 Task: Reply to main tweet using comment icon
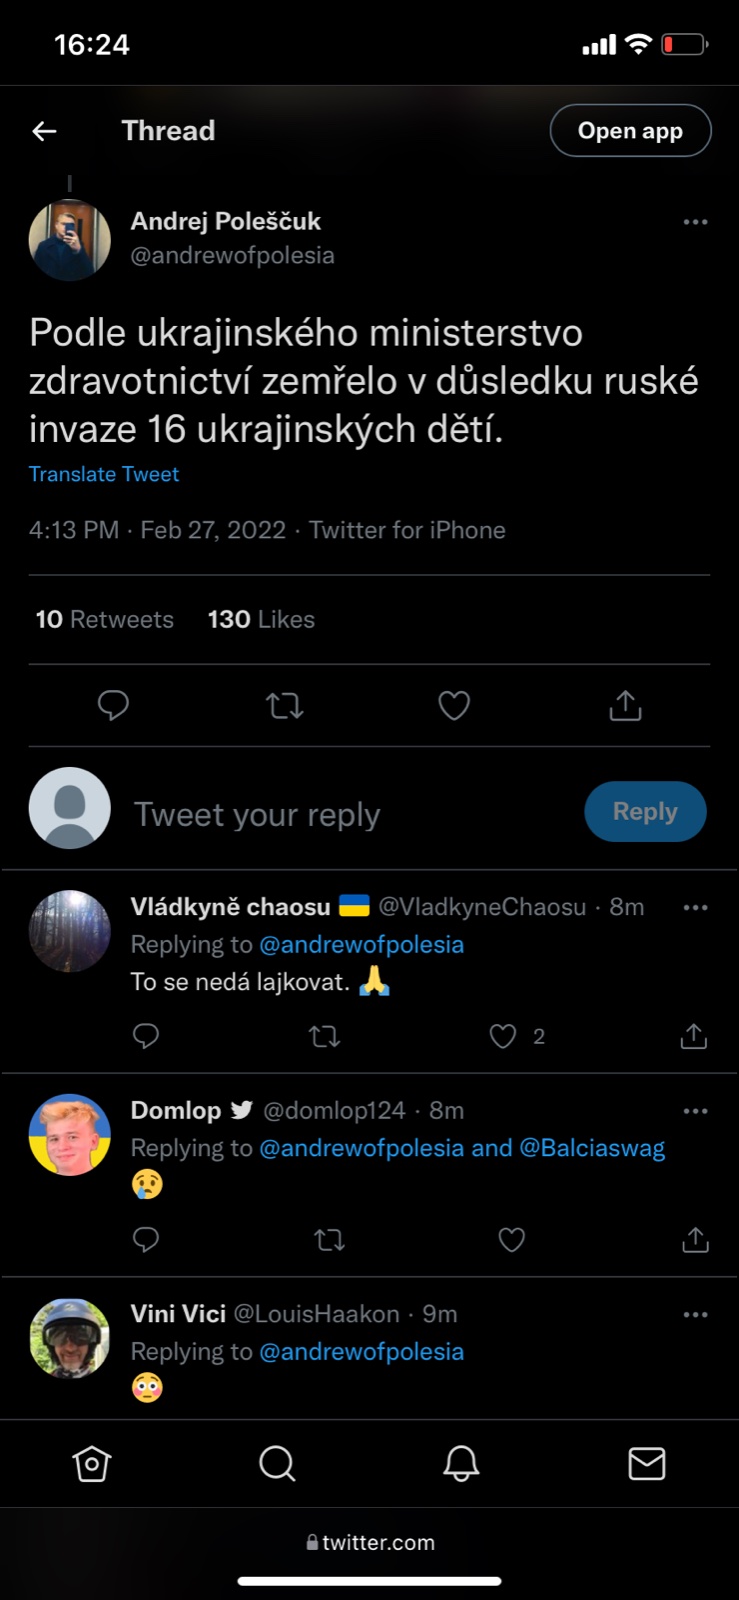(113, 706)
